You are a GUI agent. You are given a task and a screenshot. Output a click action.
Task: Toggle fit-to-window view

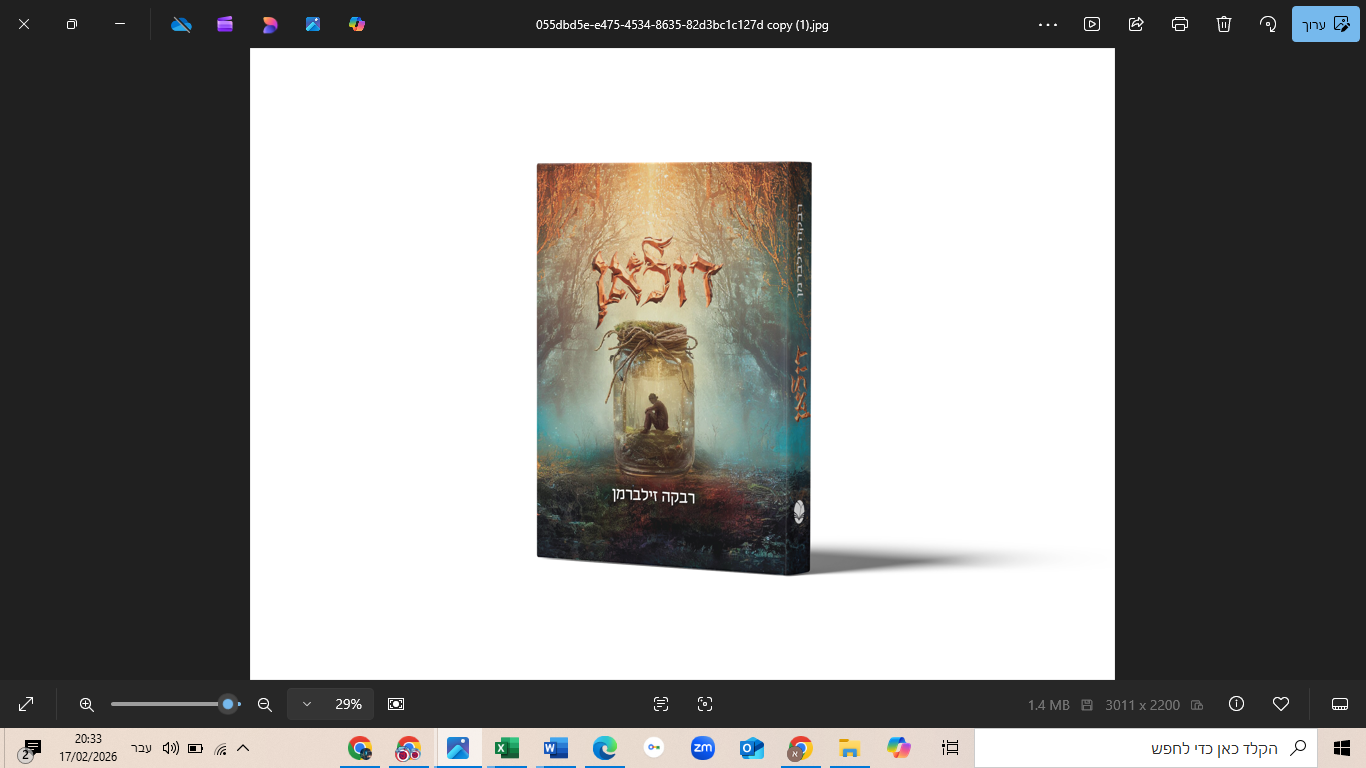(396, 704)
